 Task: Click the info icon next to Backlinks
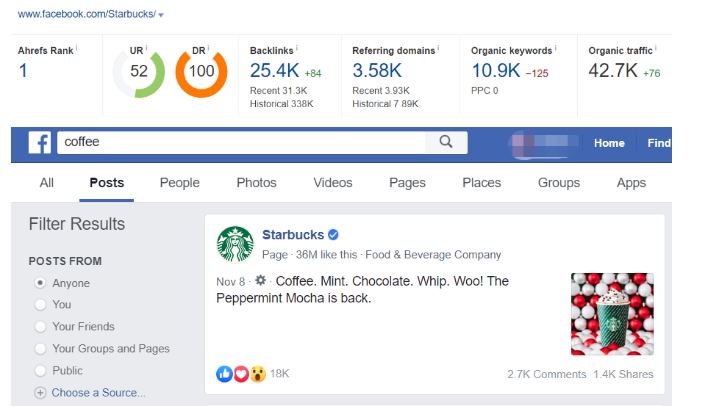(297, 48)
